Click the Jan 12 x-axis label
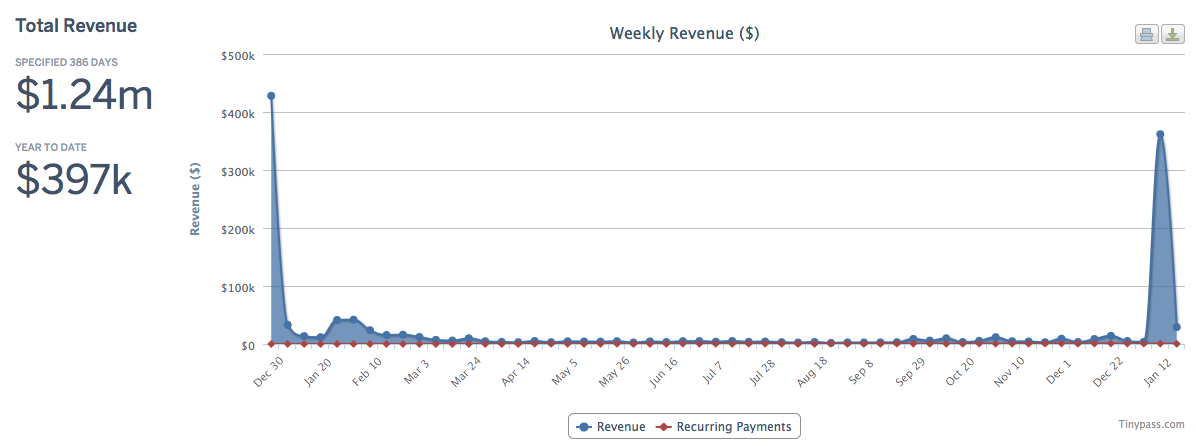 (1158, 369)
